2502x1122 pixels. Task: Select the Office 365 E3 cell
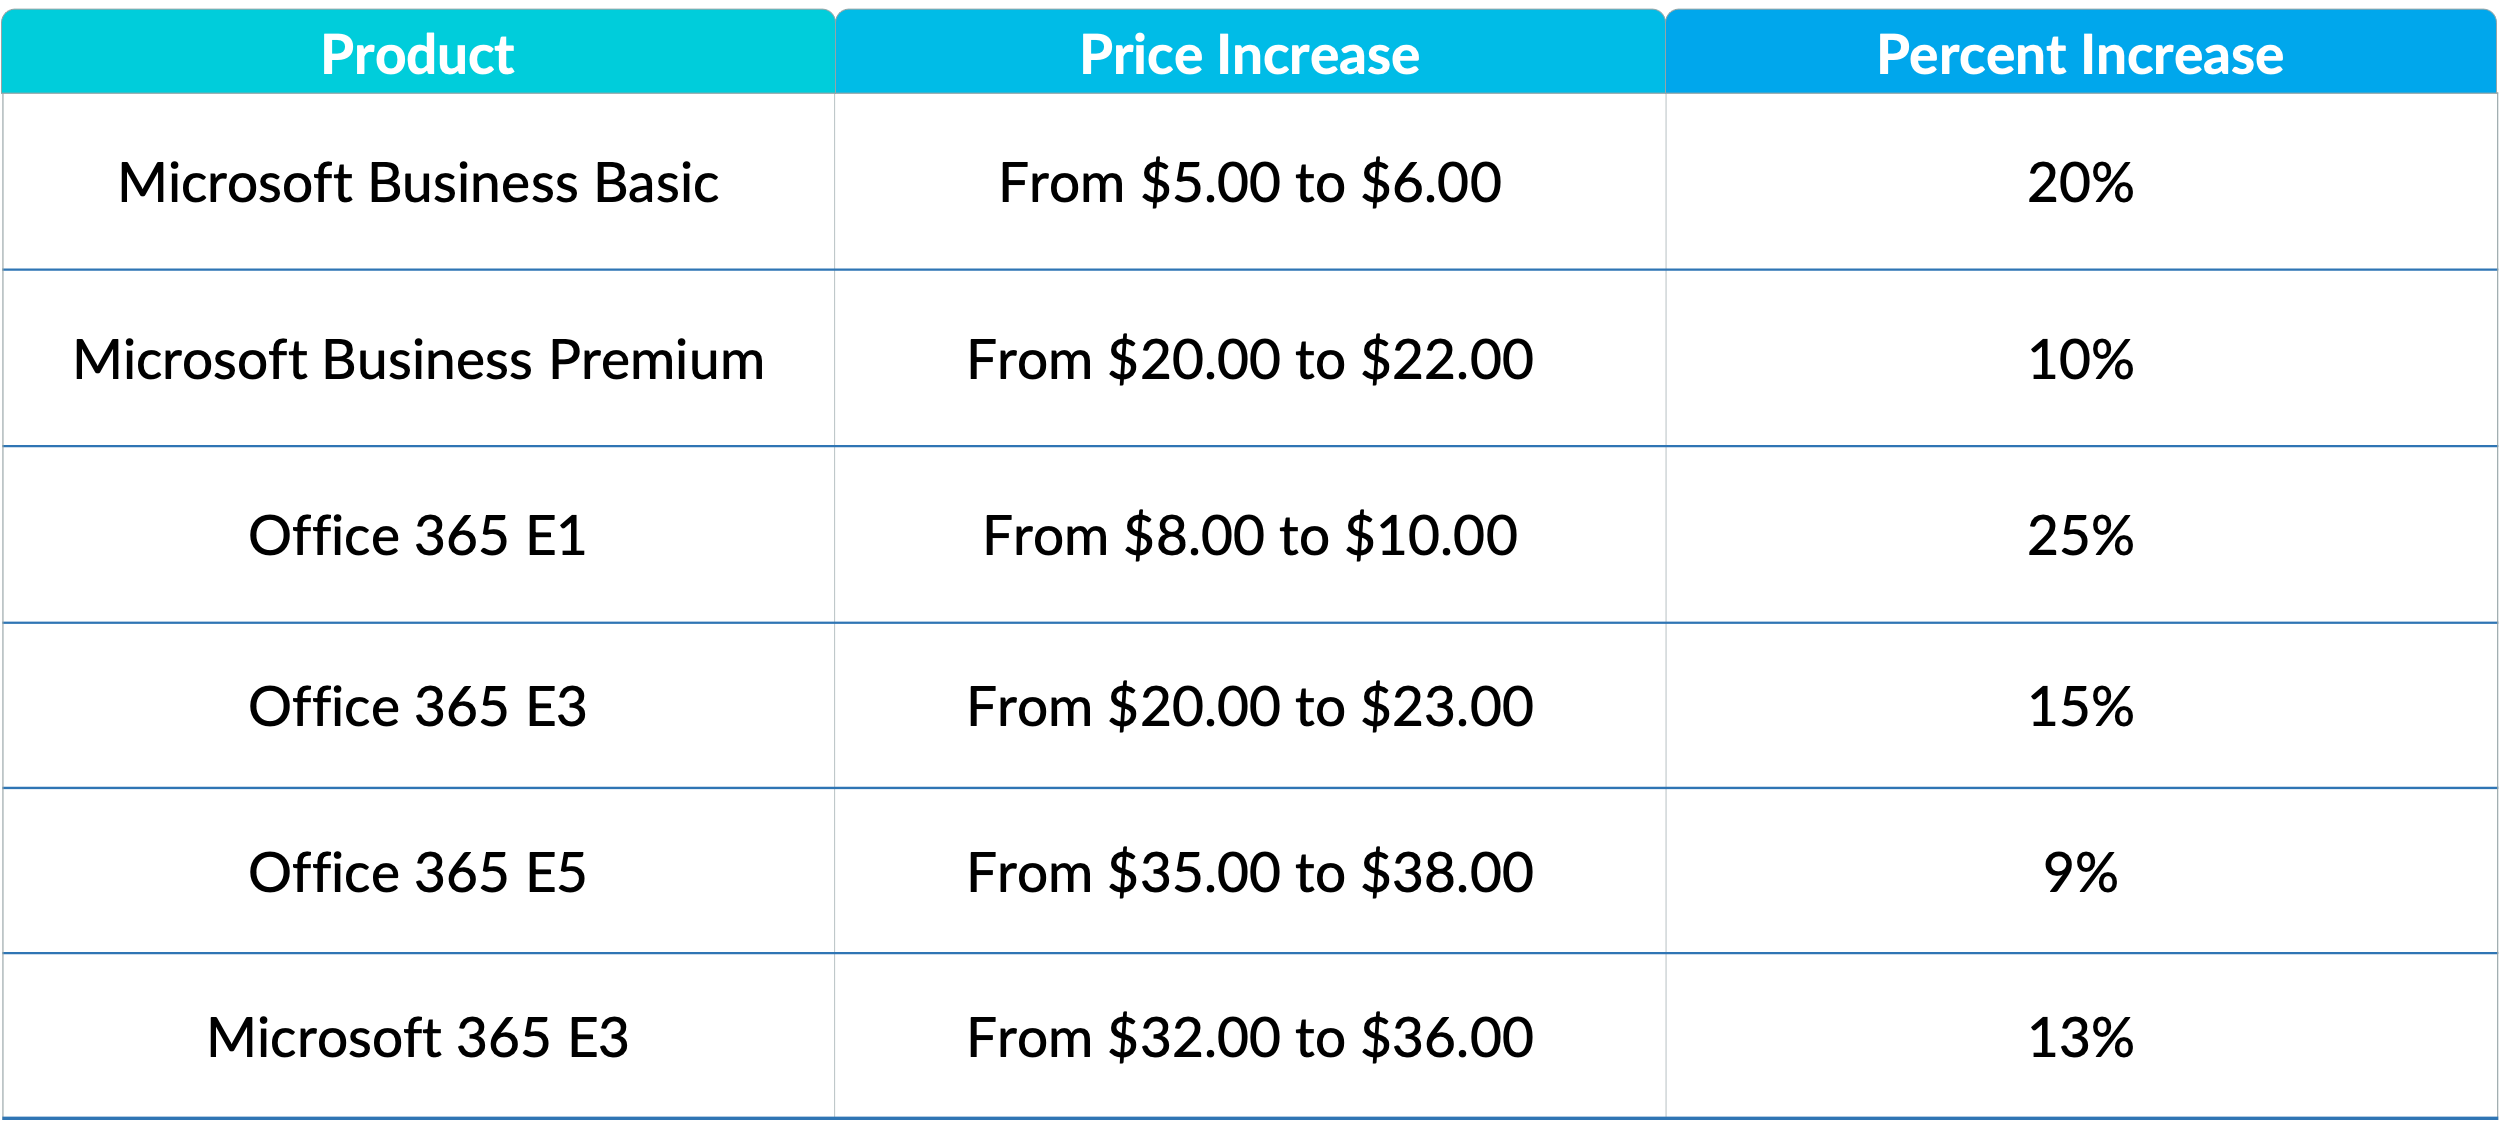[418, 706]
